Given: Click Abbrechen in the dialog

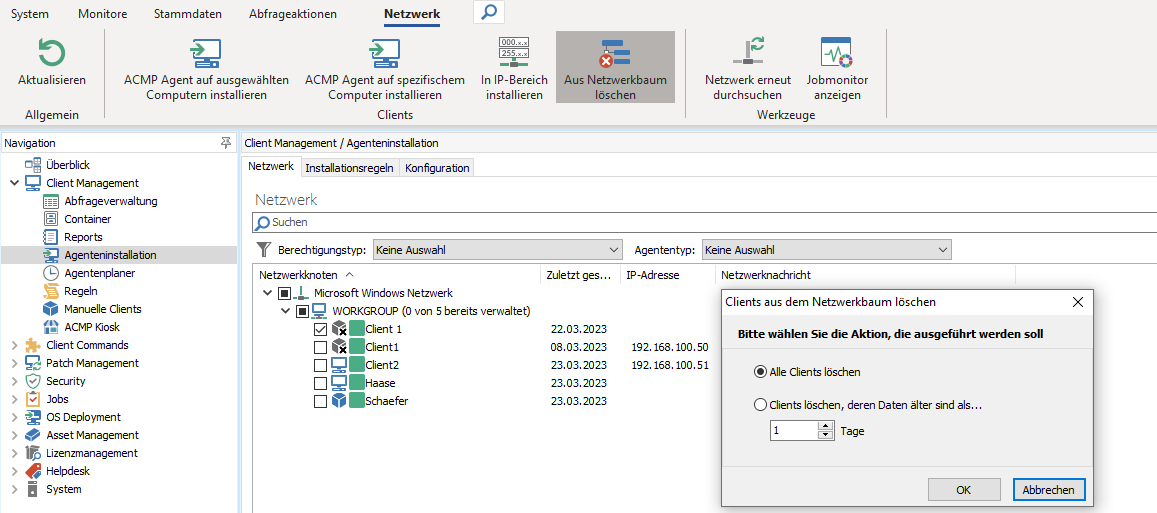Looking at the screenshot, I should coord(1049,489).
